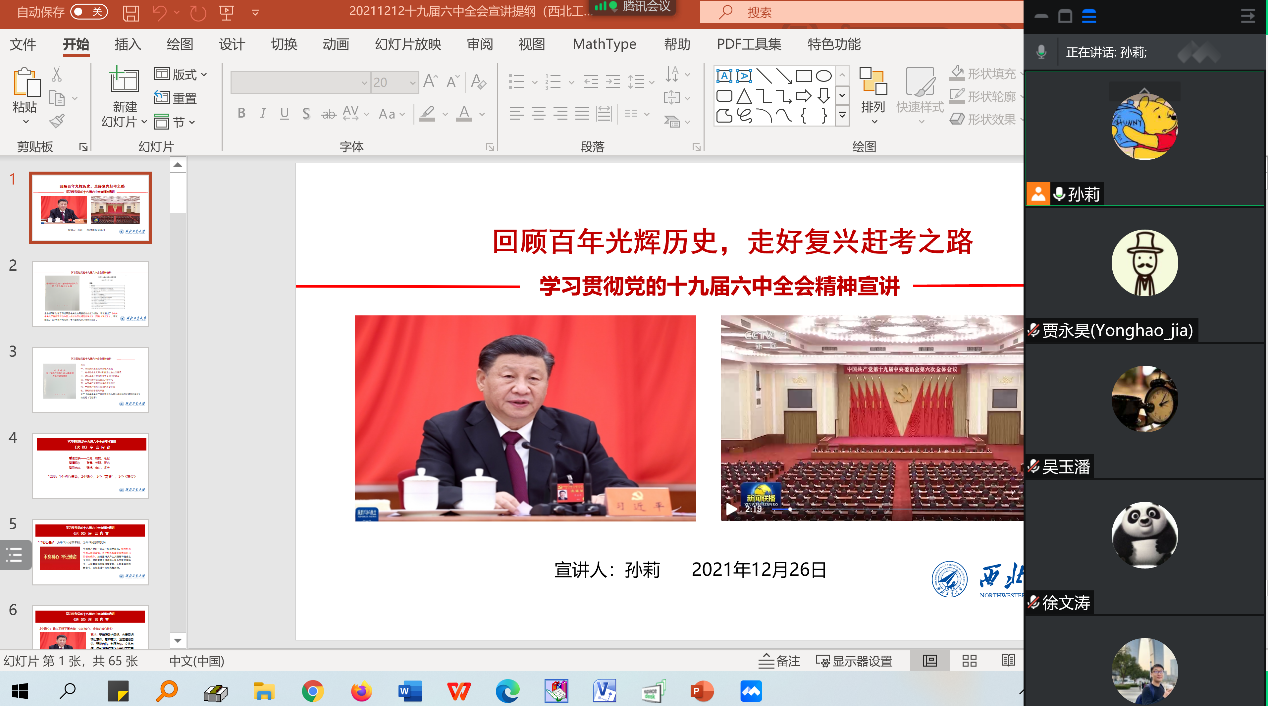Select slide 4 thumbnail in the panel

point(90,466)
